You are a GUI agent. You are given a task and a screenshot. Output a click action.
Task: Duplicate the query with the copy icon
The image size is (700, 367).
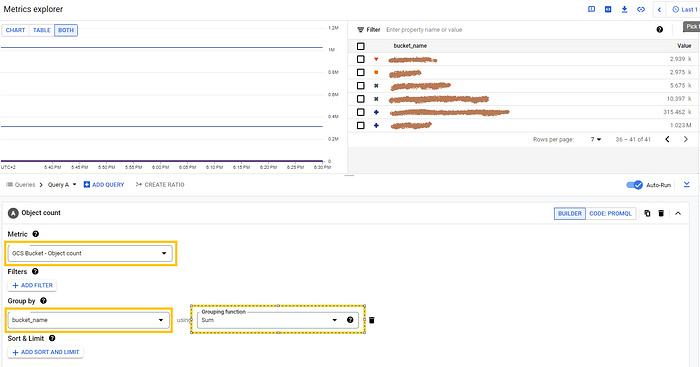pos(647,213)
